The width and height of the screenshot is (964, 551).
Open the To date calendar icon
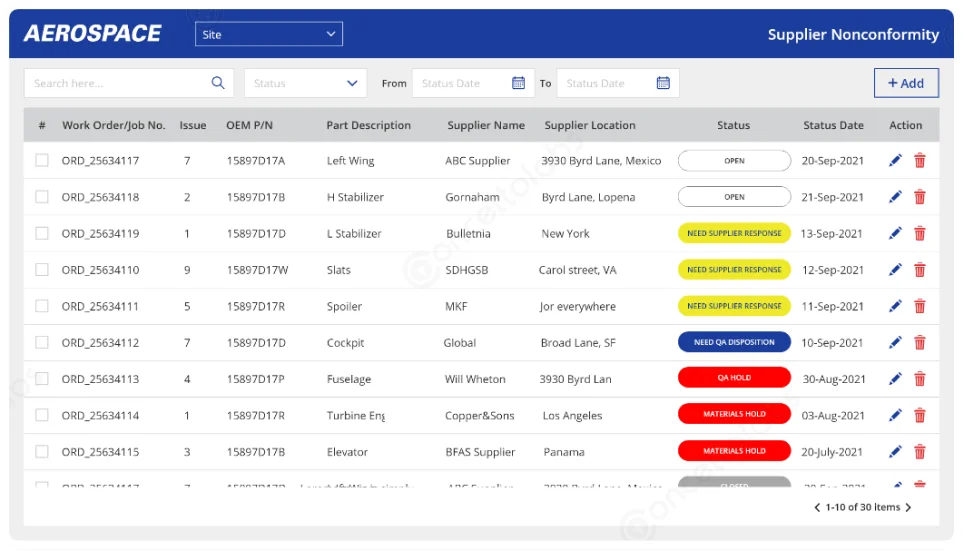pos(663,83)
